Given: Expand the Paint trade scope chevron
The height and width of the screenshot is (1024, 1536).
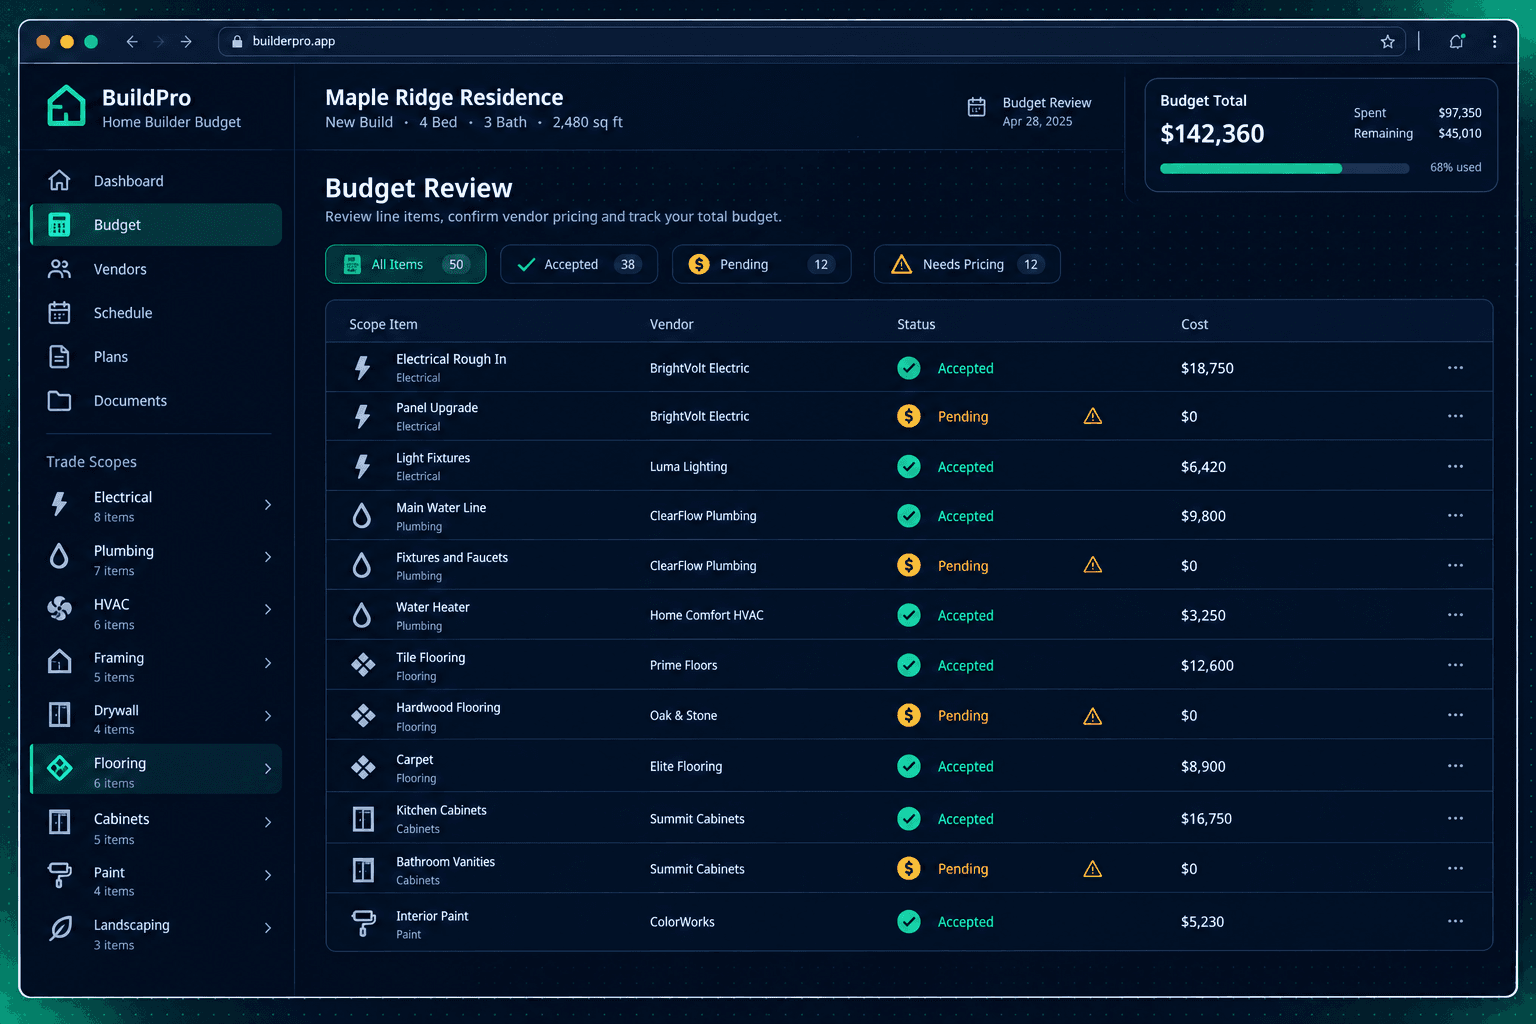Looking at the screenshot, I should tap(268, 875).
